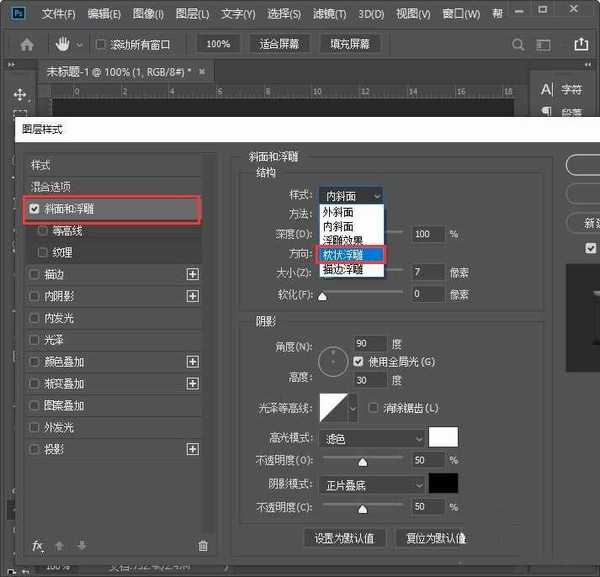Click the search magnifier icon
The height and width of the screenshot is (577, 600).
click(517, 45)
